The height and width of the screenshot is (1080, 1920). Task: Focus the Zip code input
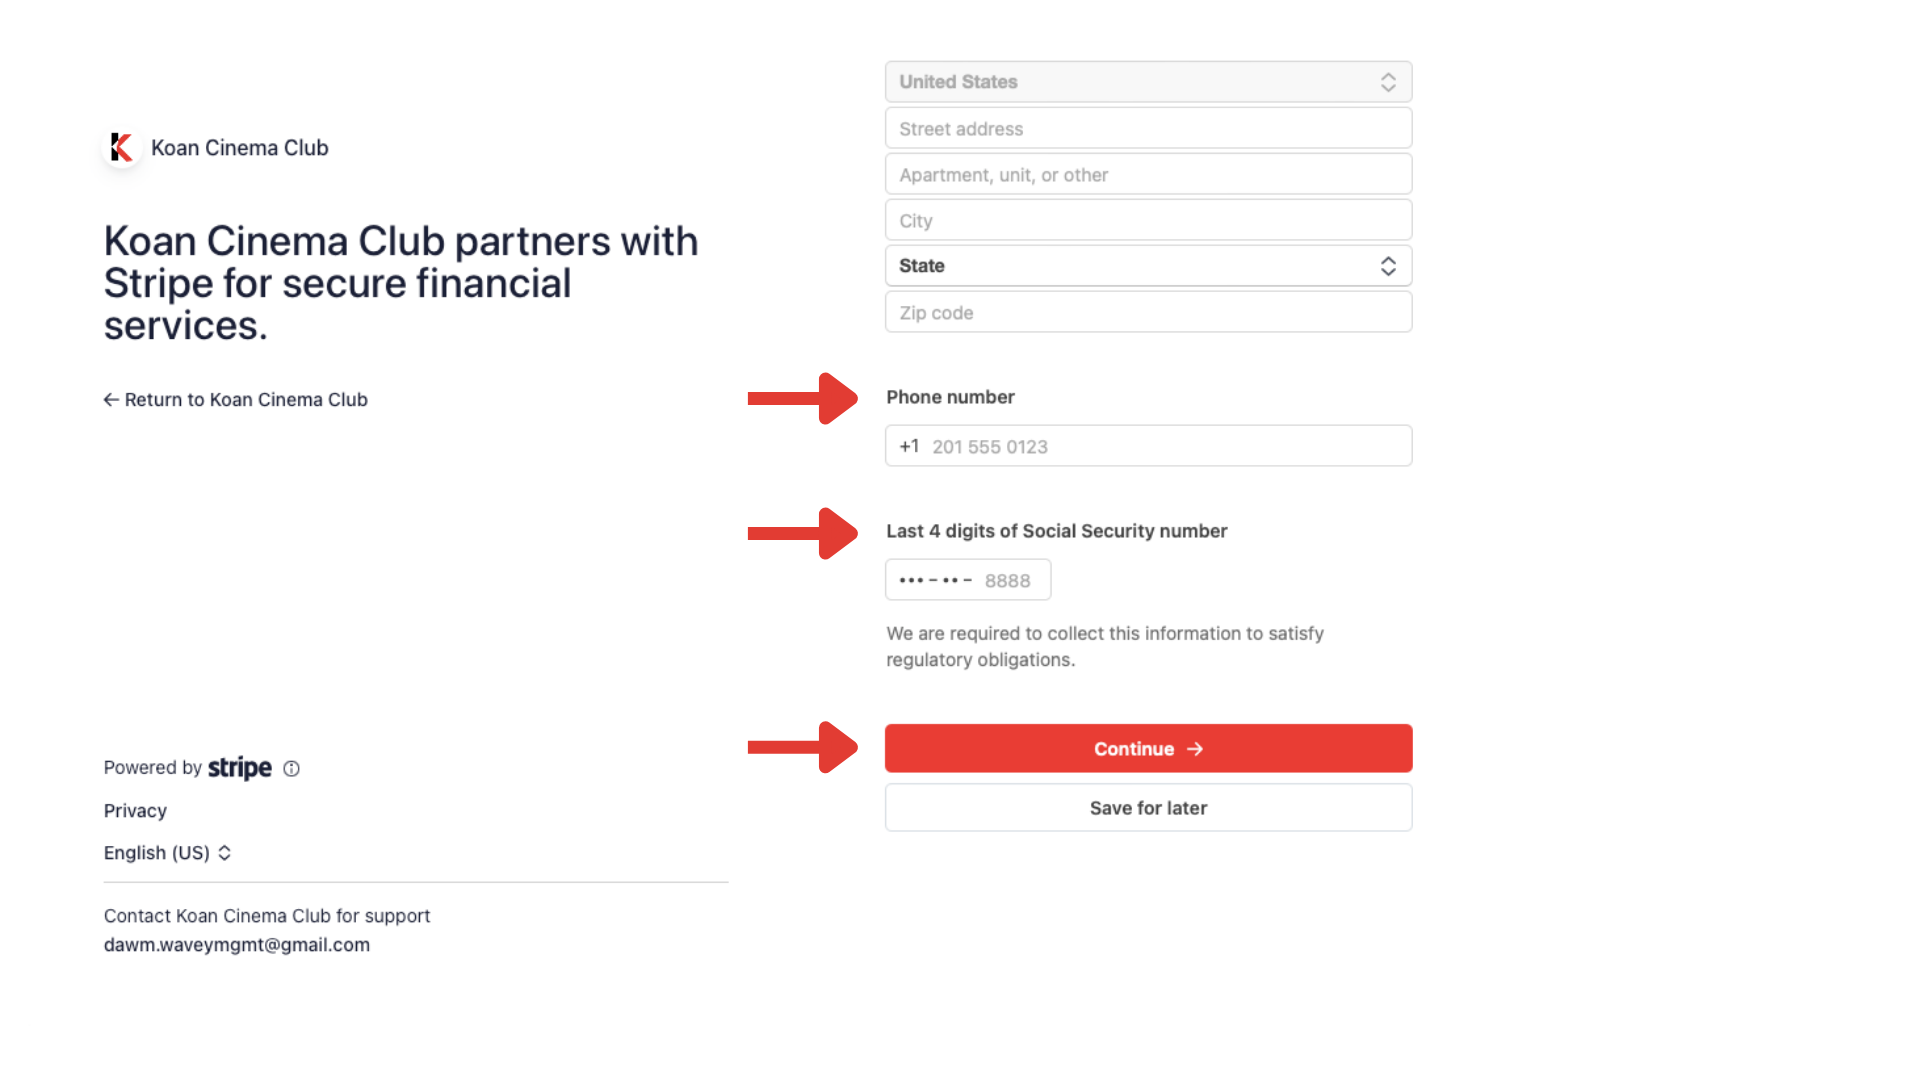click(x=1148, y=313)
